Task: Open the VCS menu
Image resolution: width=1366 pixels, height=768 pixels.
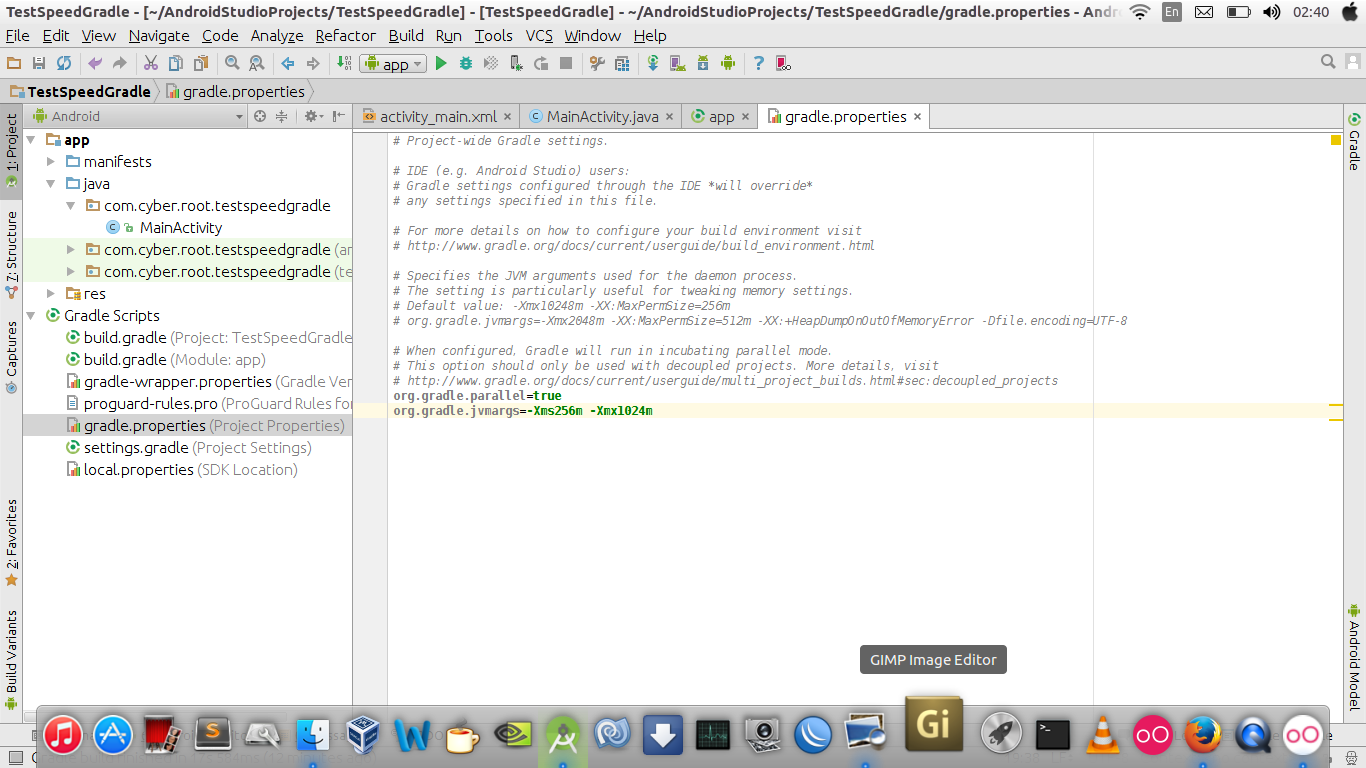Action: pos(540,35)
